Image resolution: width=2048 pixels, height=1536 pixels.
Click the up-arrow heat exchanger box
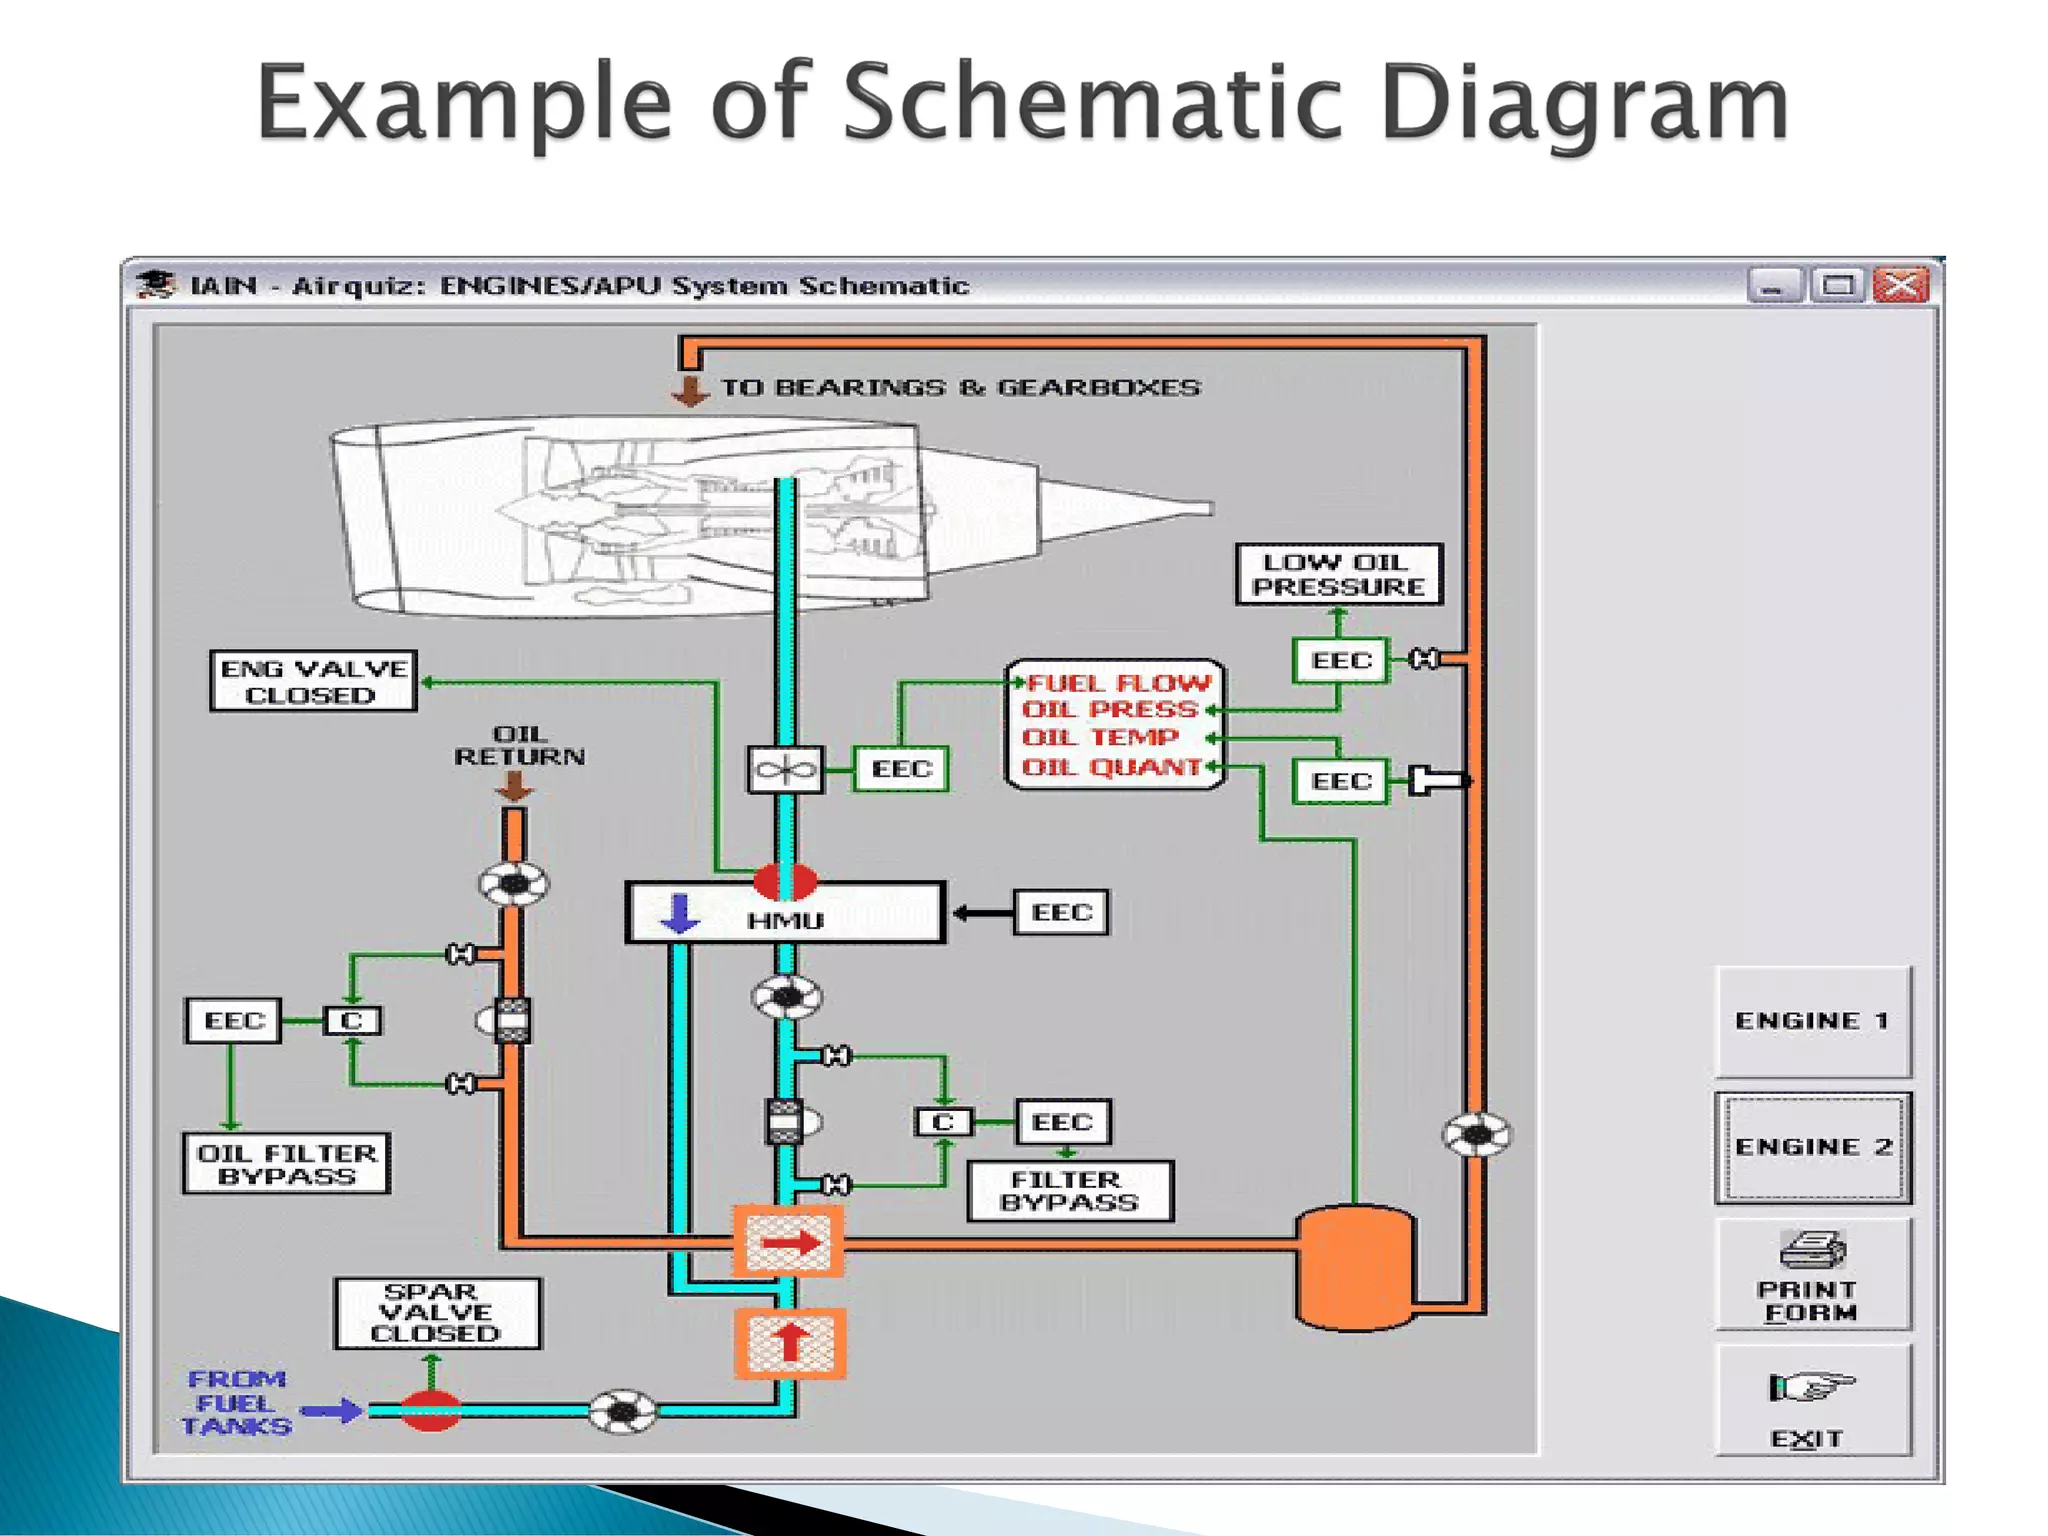pyautogui.click(x=790, y=1343)
